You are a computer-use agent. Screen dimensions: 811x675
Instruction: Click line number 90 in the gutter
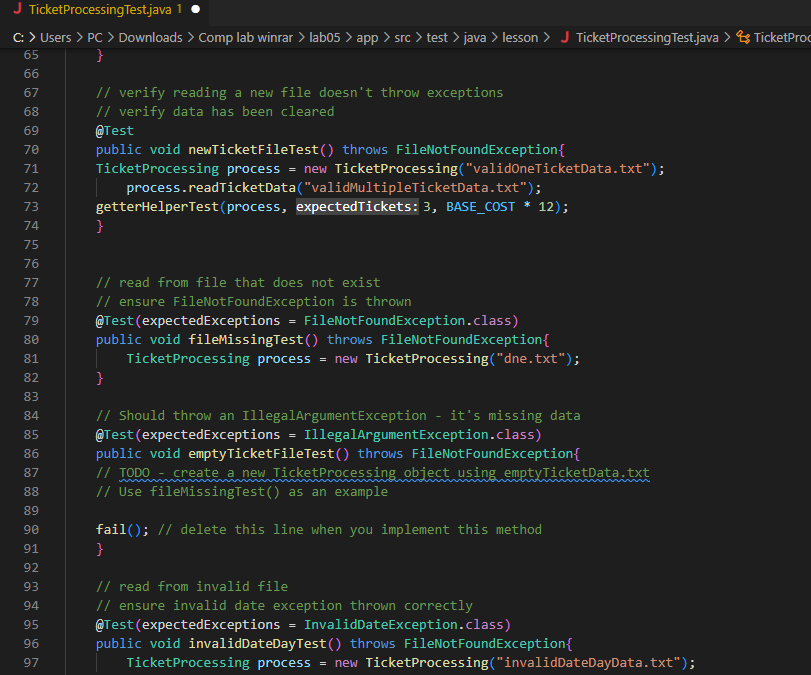[31, 530]
